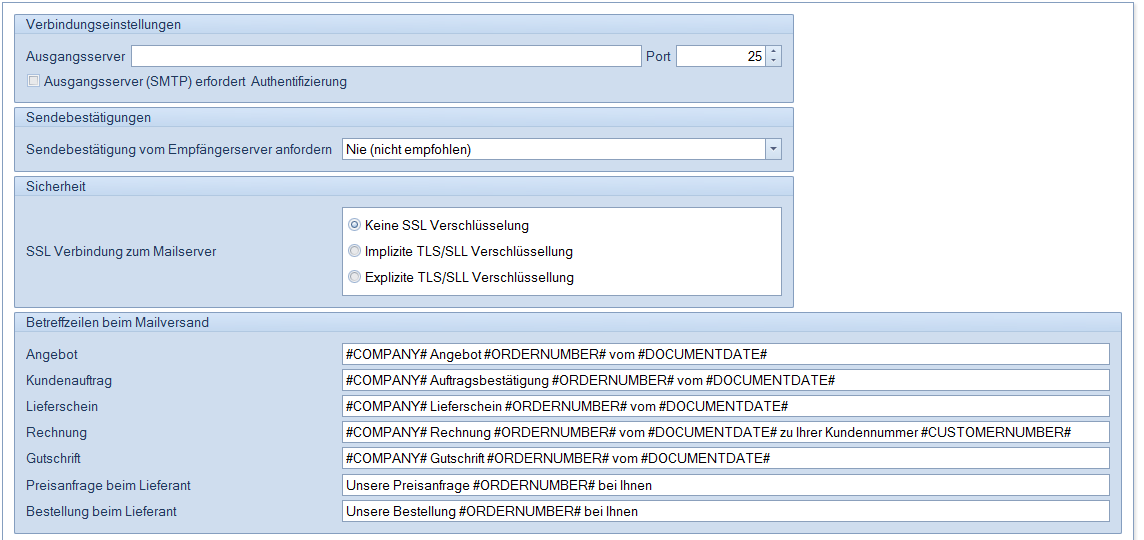This screenshot has width=1144, height=540.
Task: Click the Verbindungseinstellungen section header
Action: (103, 24)
